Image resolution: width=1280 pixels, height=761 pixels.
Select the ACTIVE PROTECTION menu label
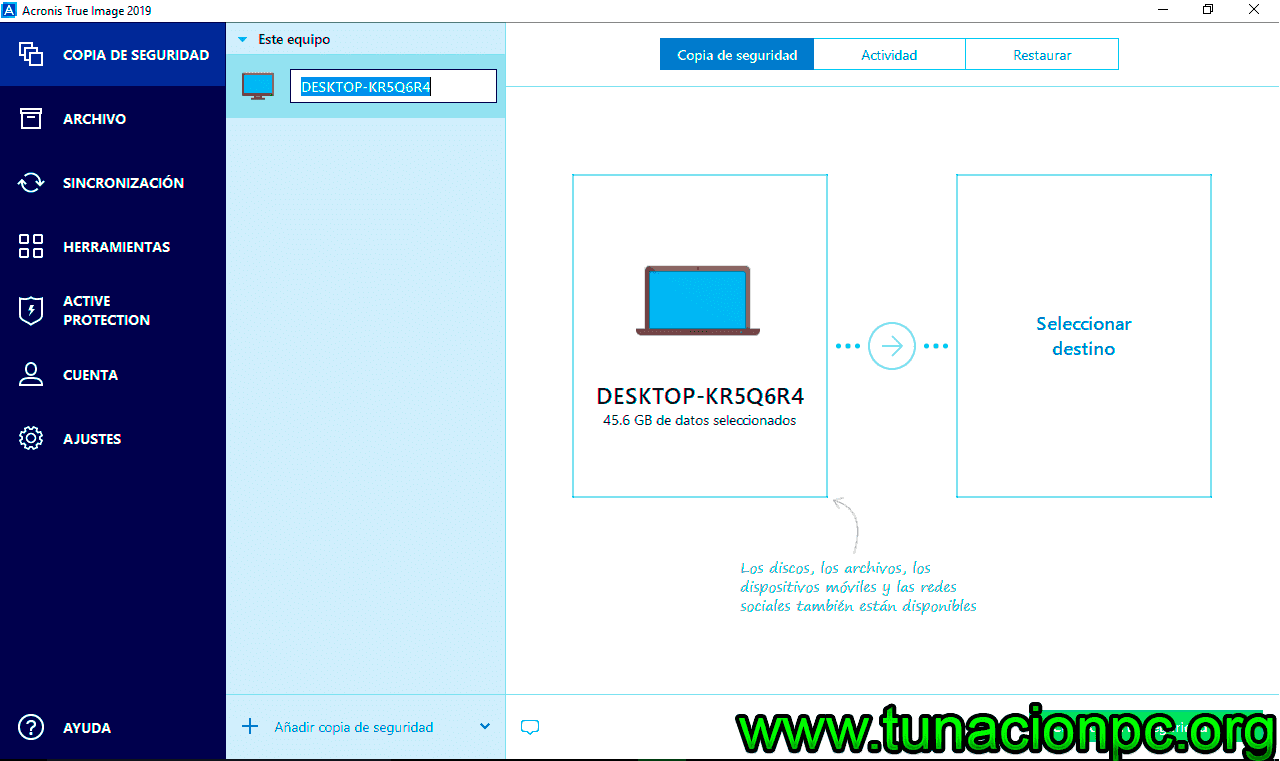106,311
